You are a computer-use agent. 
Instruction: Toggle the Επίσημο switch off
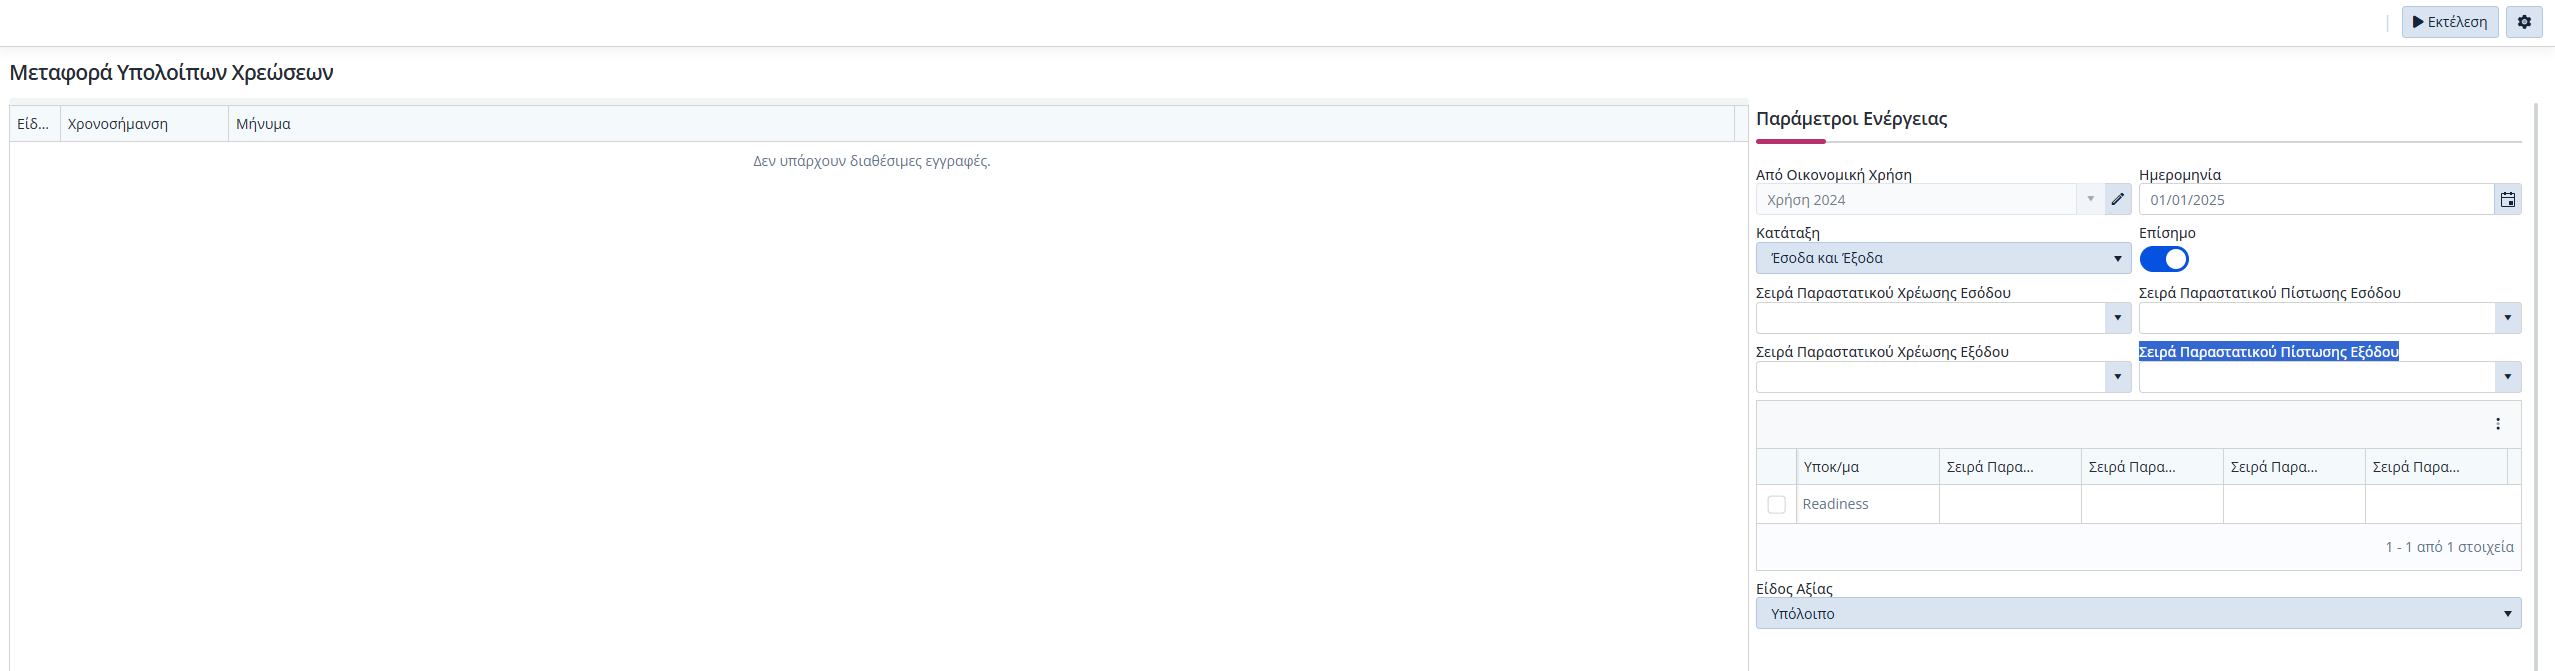2164,259
